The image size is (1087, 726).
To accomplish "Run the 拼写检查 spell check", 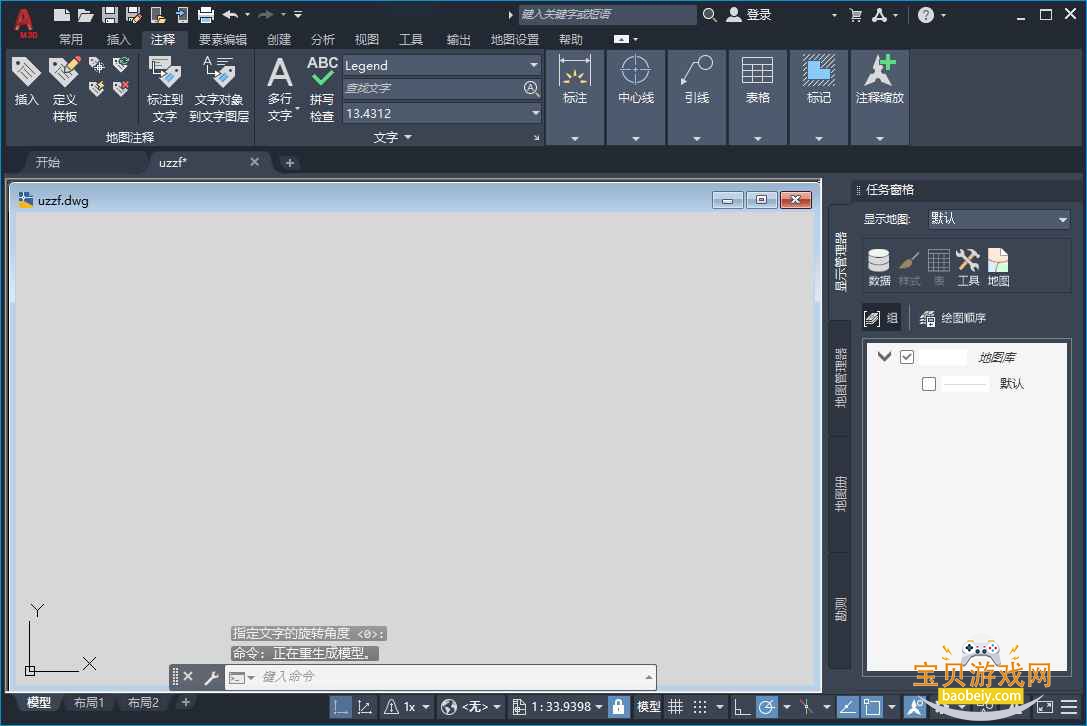I will (322, 89).
